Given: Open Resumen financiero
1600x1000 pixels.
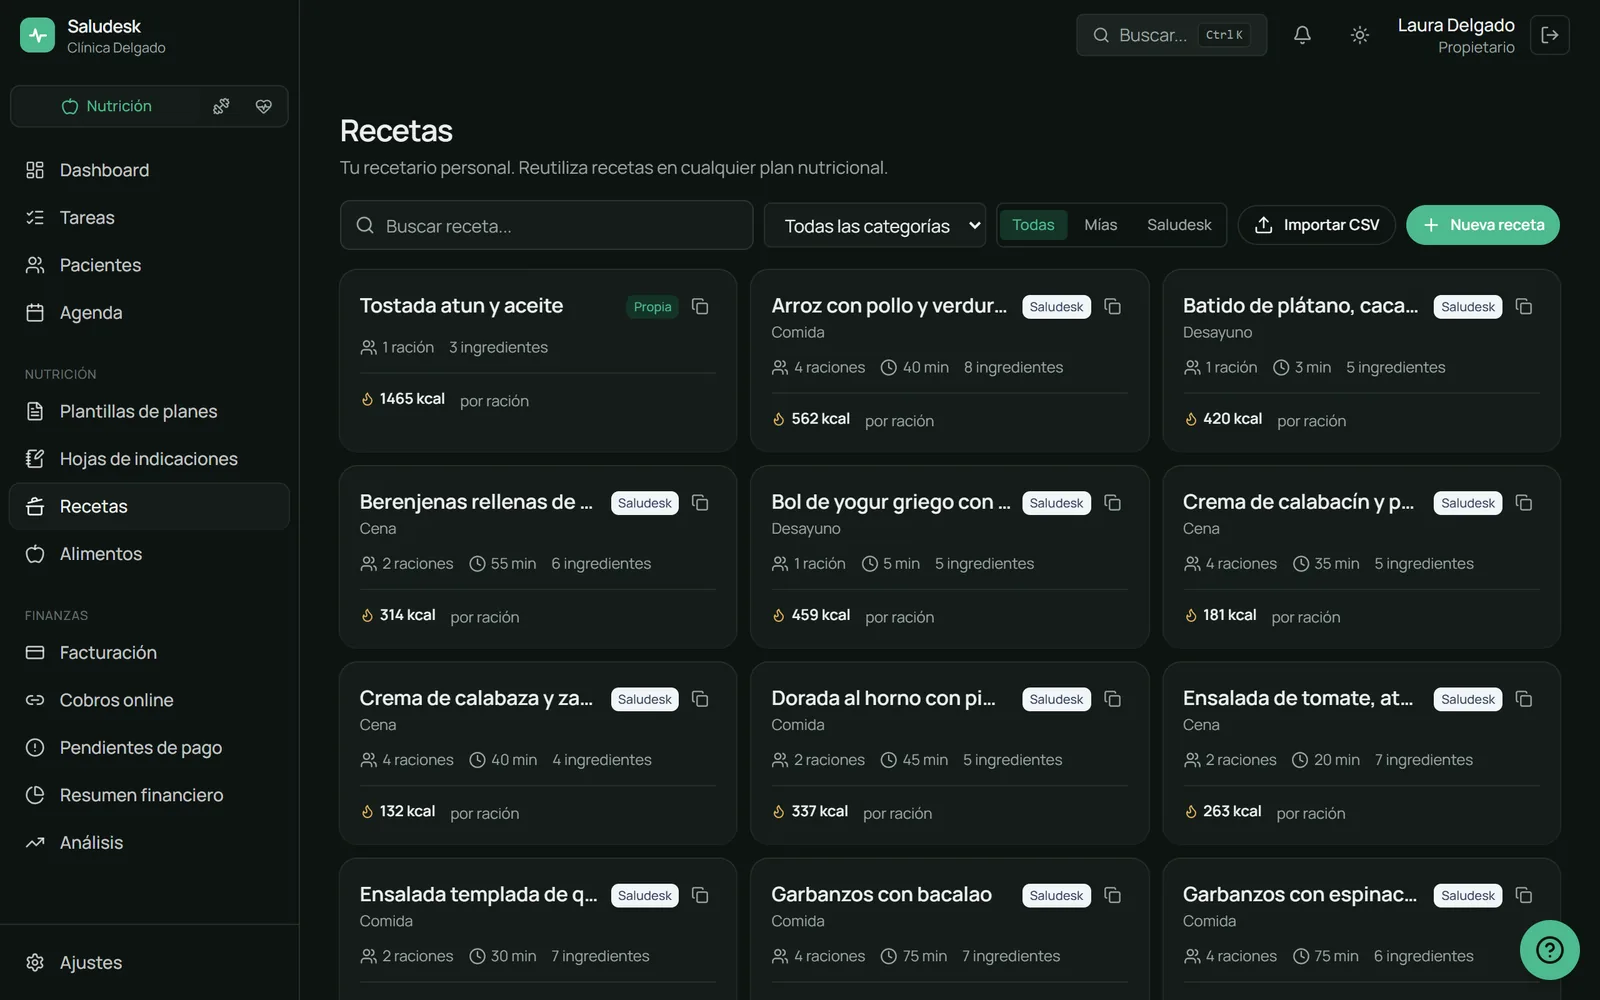Looking at the screenshot, I should pyautogui.click(x=149, y=795).
